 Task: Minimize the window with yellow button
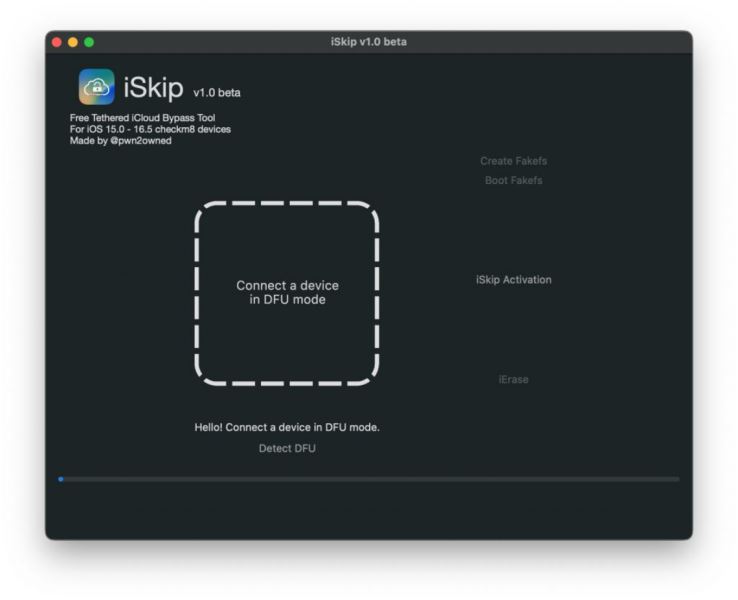point(73,42)
